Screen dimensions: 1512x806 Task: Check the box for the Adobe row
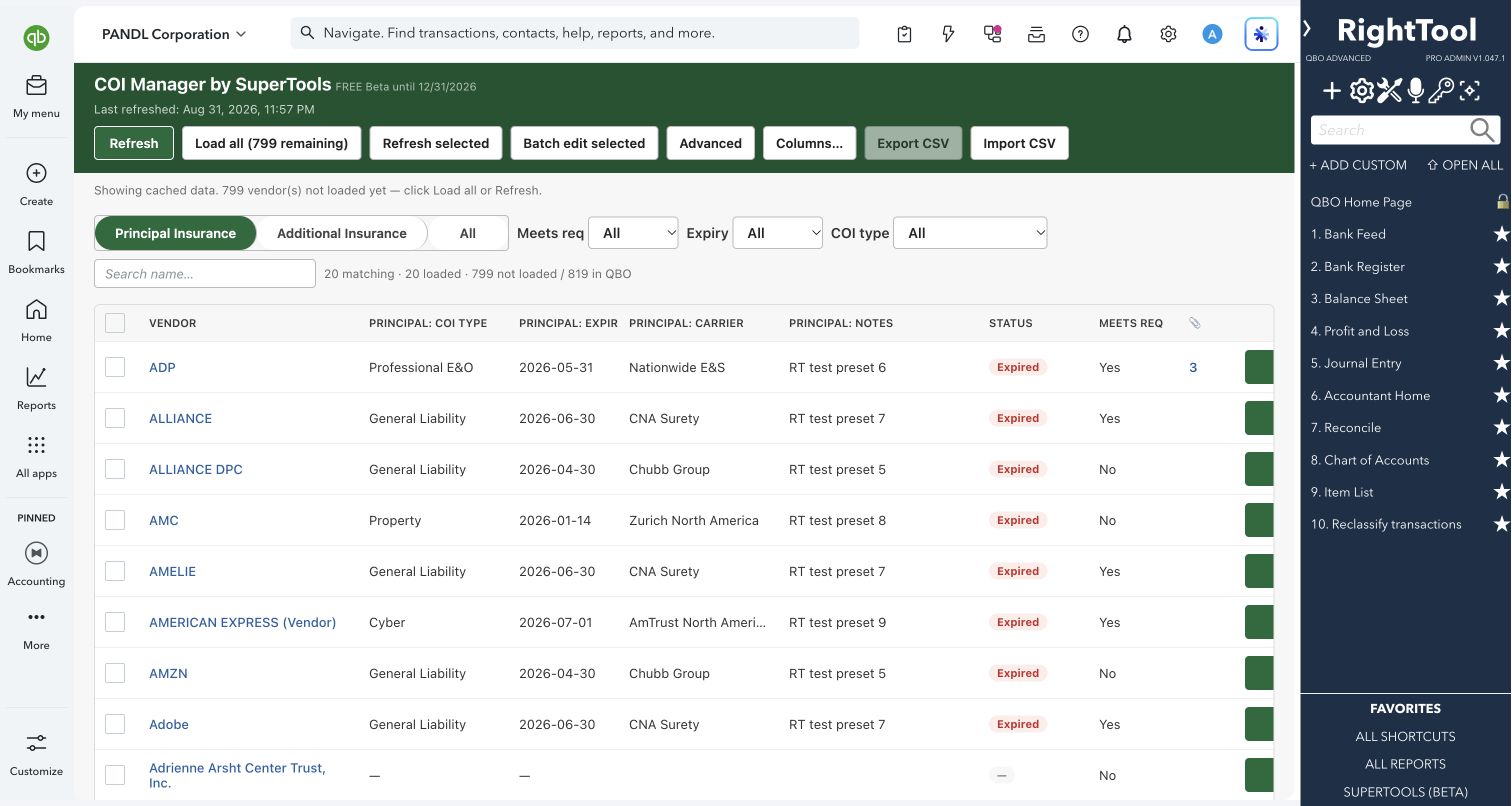(x=115, y=724)
